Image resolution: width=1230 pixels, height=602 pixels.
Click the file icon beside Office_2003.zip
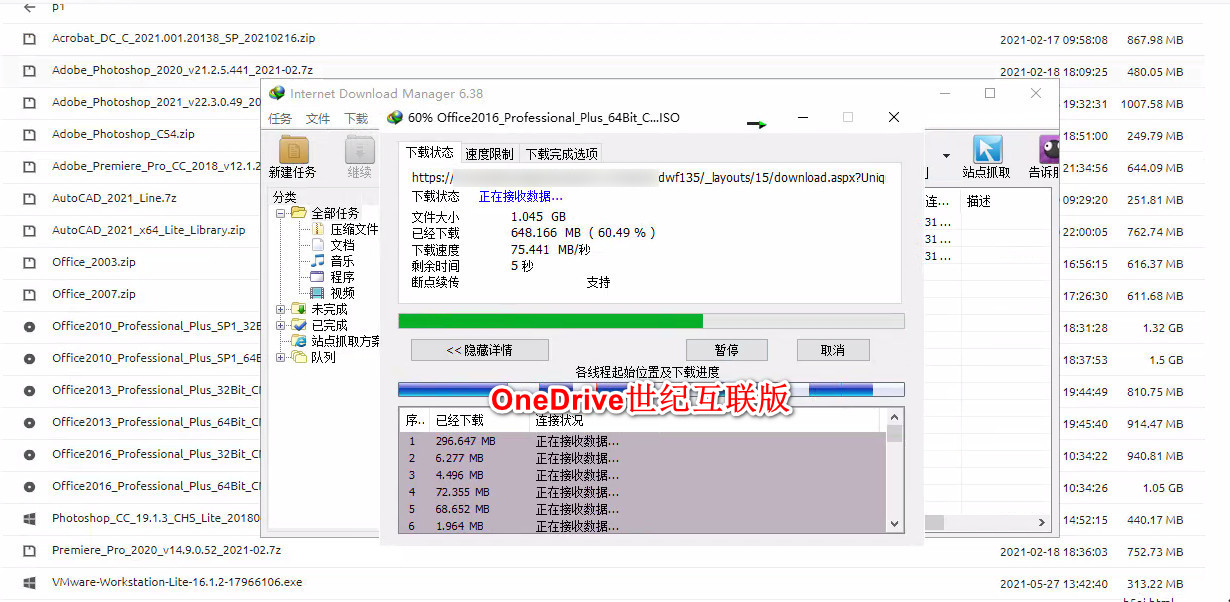pos(30,263)
